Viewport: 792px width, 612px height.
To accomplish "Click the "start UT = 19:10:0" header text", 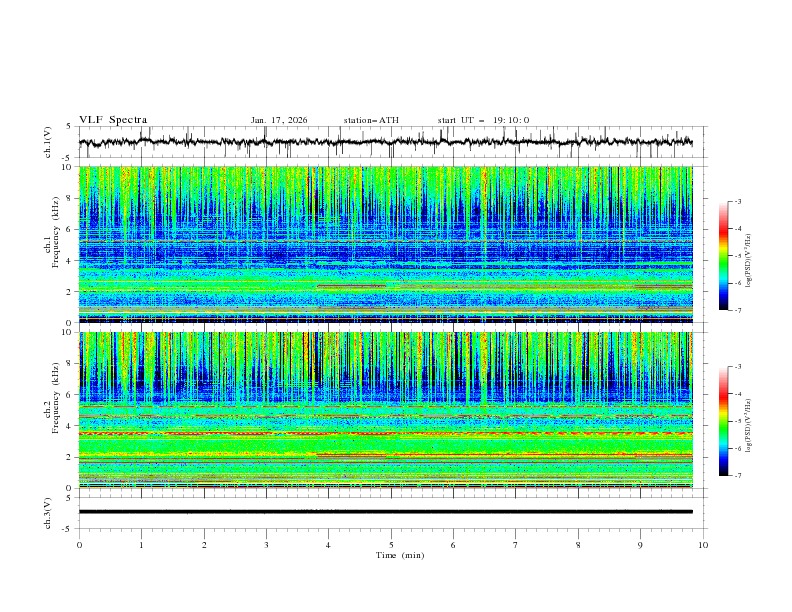I will coord(483,120).
